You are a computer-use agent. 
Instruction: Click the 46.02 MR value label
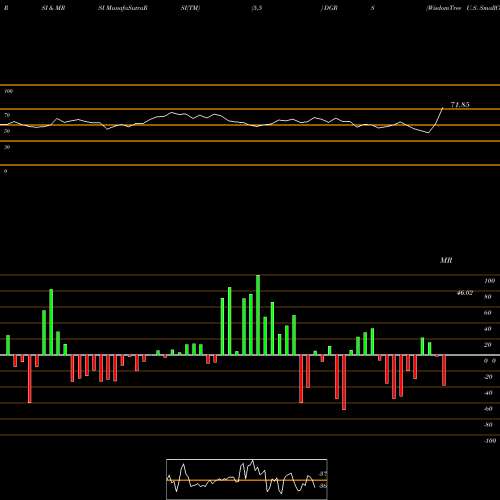[465, 293]
